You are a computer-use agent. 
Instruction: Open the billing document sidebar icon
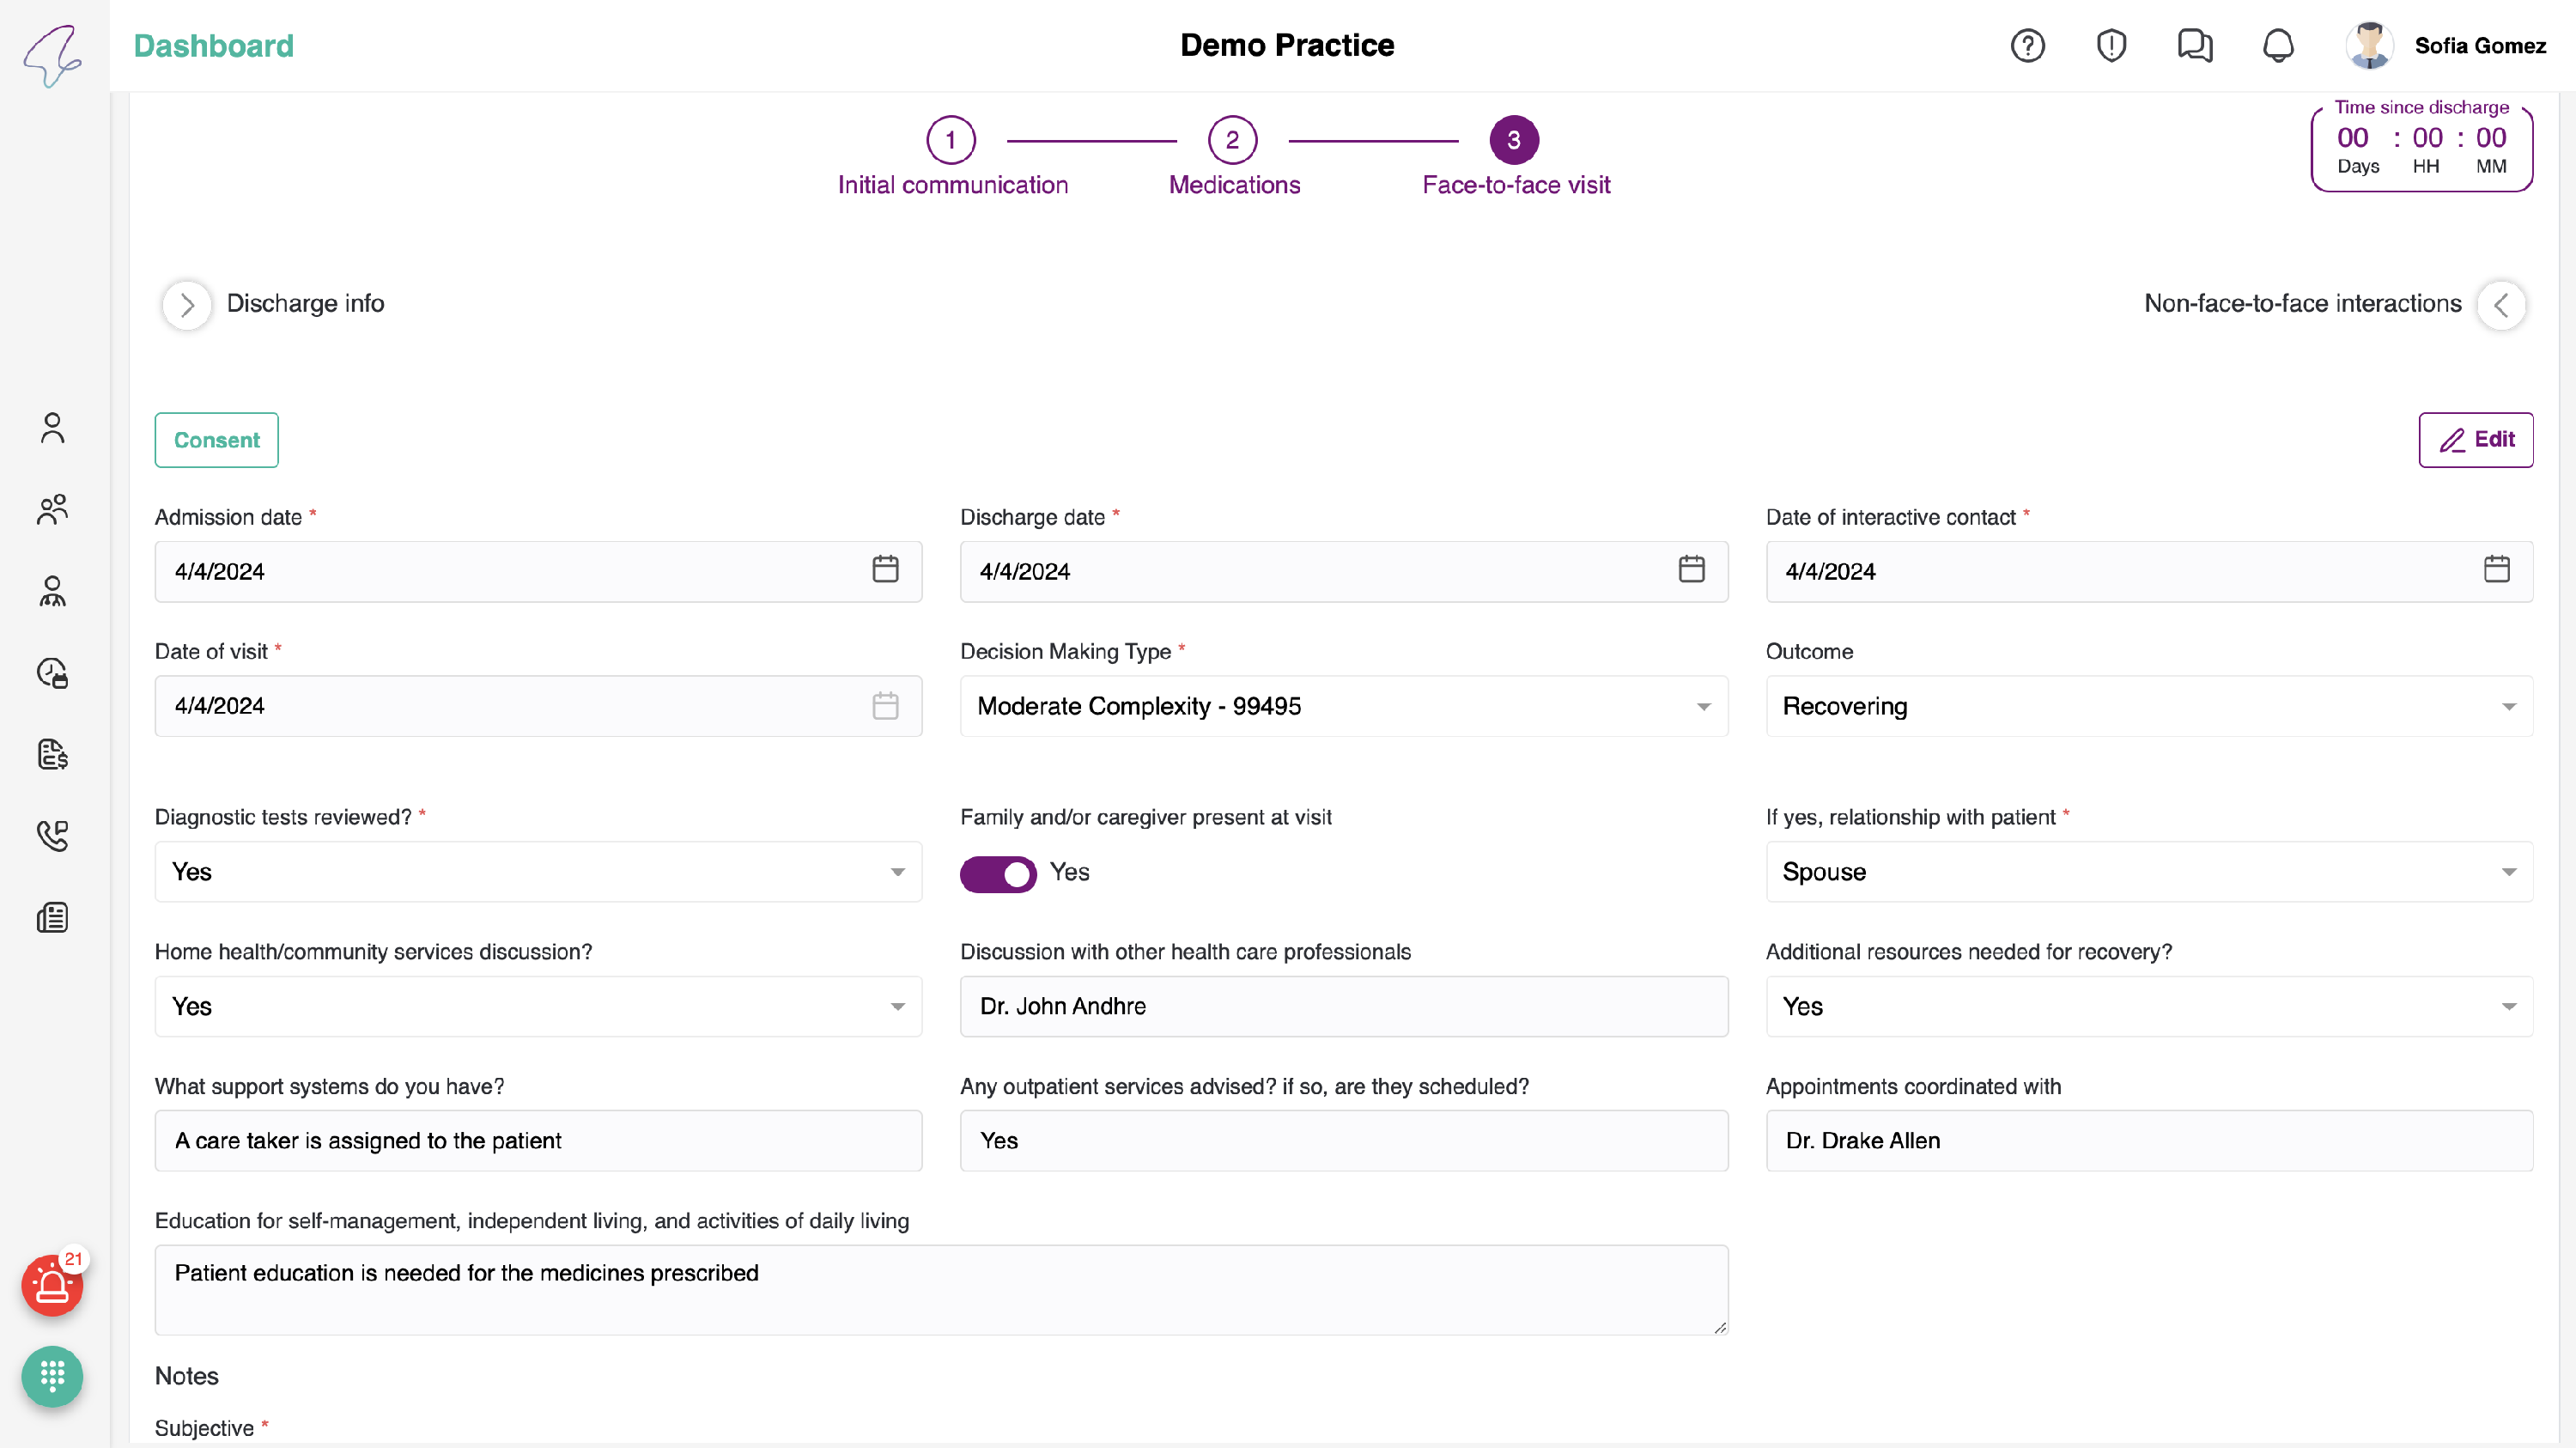point(52,754)
